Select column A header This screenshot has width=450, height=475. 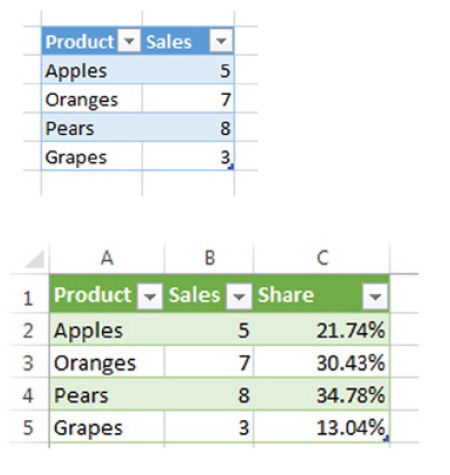tap(107, 258)
